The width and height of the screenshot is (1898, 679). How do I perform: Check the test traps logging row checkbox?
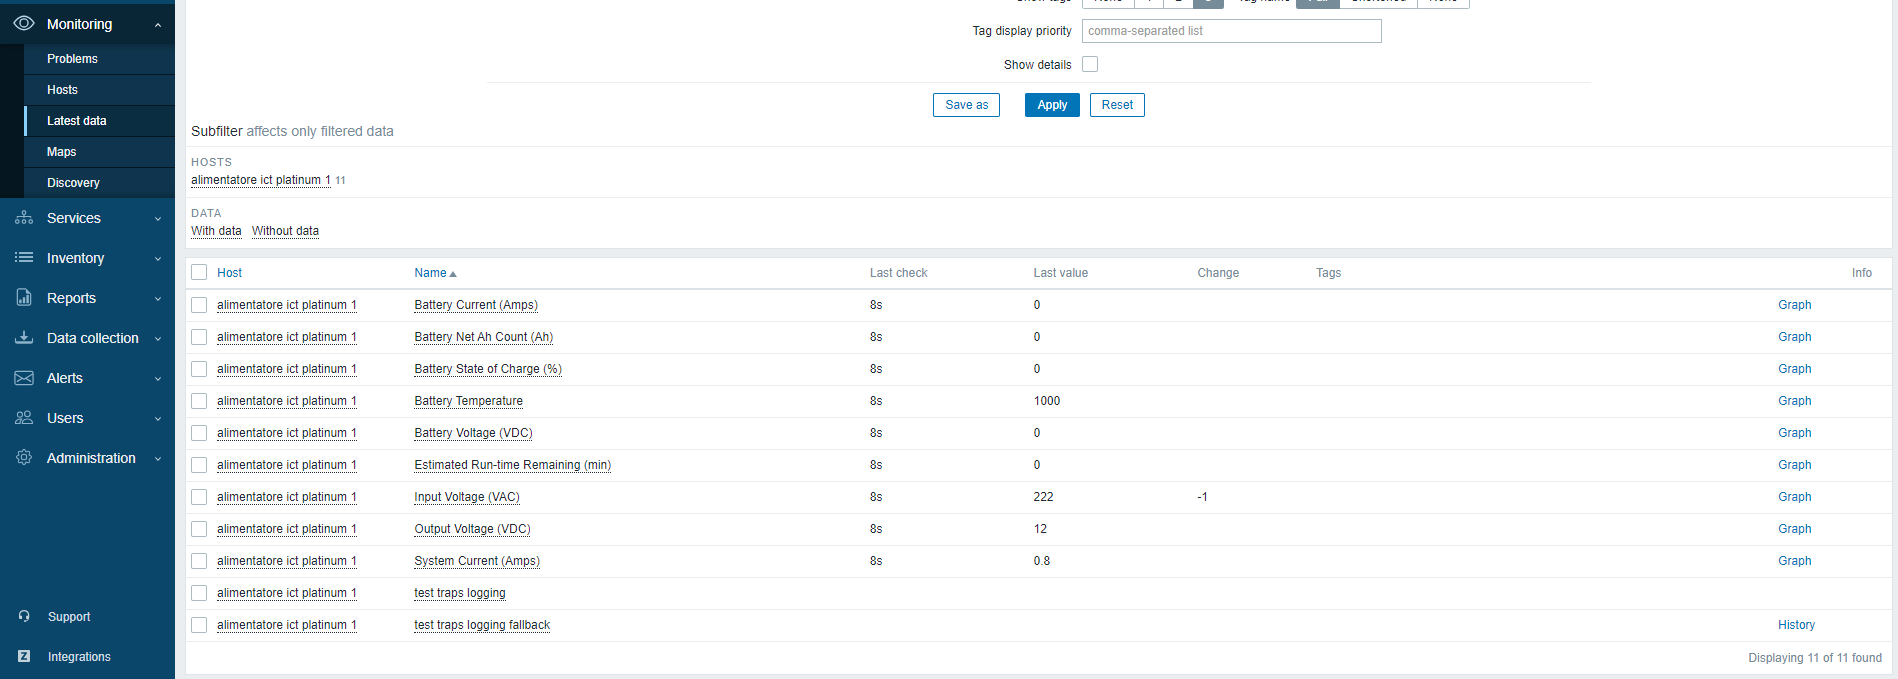pos(199,593)
